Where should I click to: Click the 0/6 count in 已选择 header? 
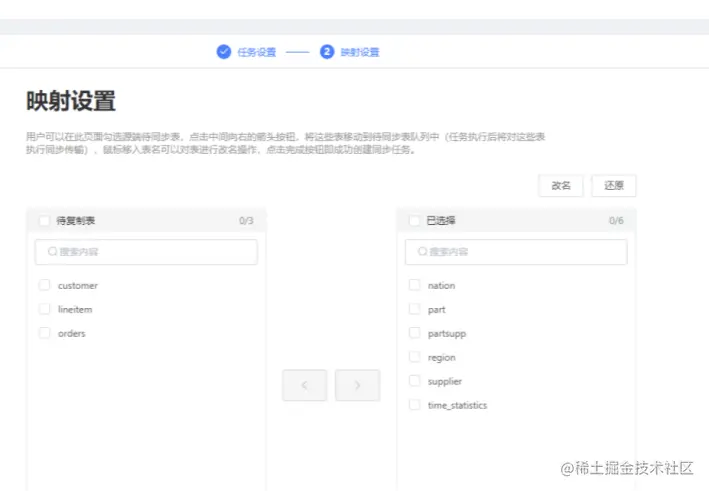(616, 221)
